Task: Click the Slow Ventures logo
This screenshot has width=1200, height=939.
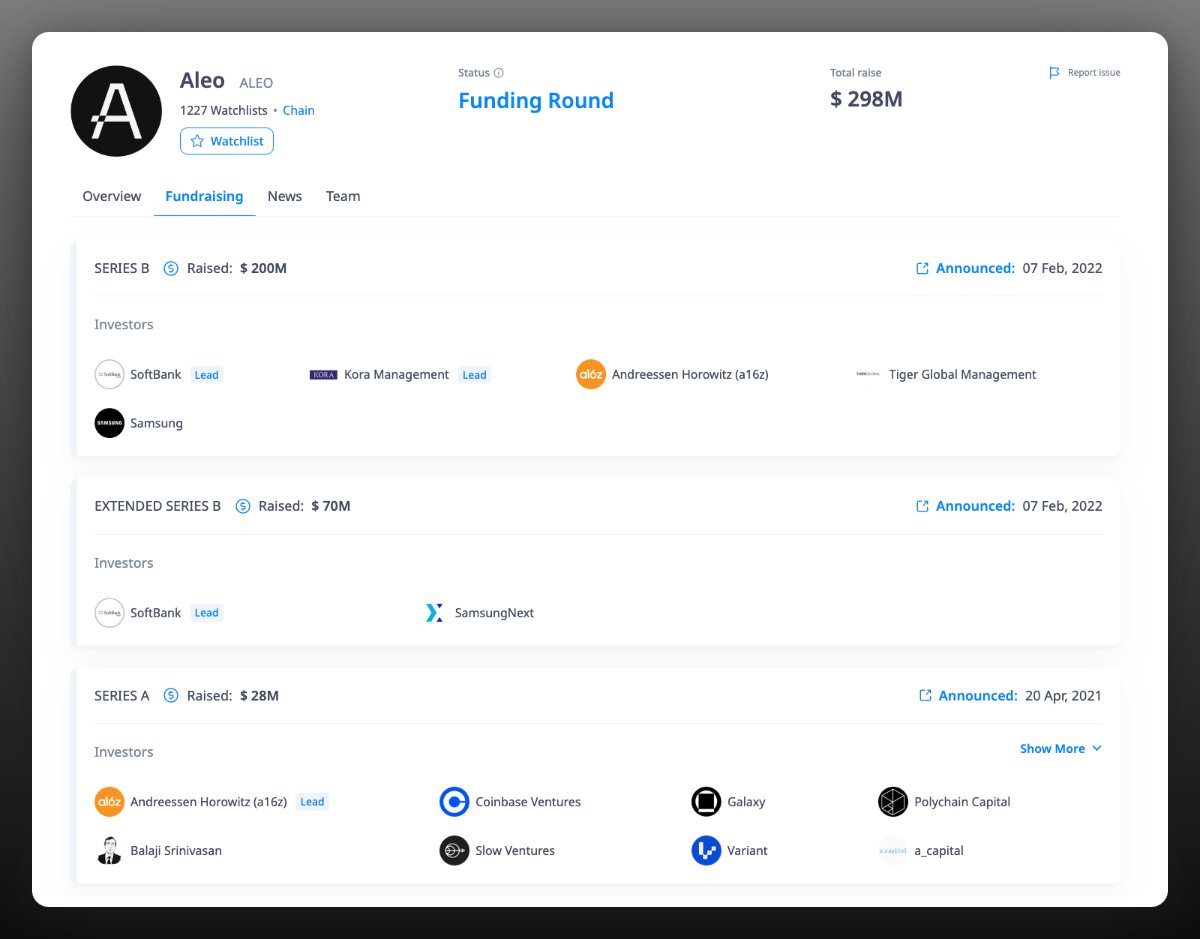Action: (x=454, y=850)
